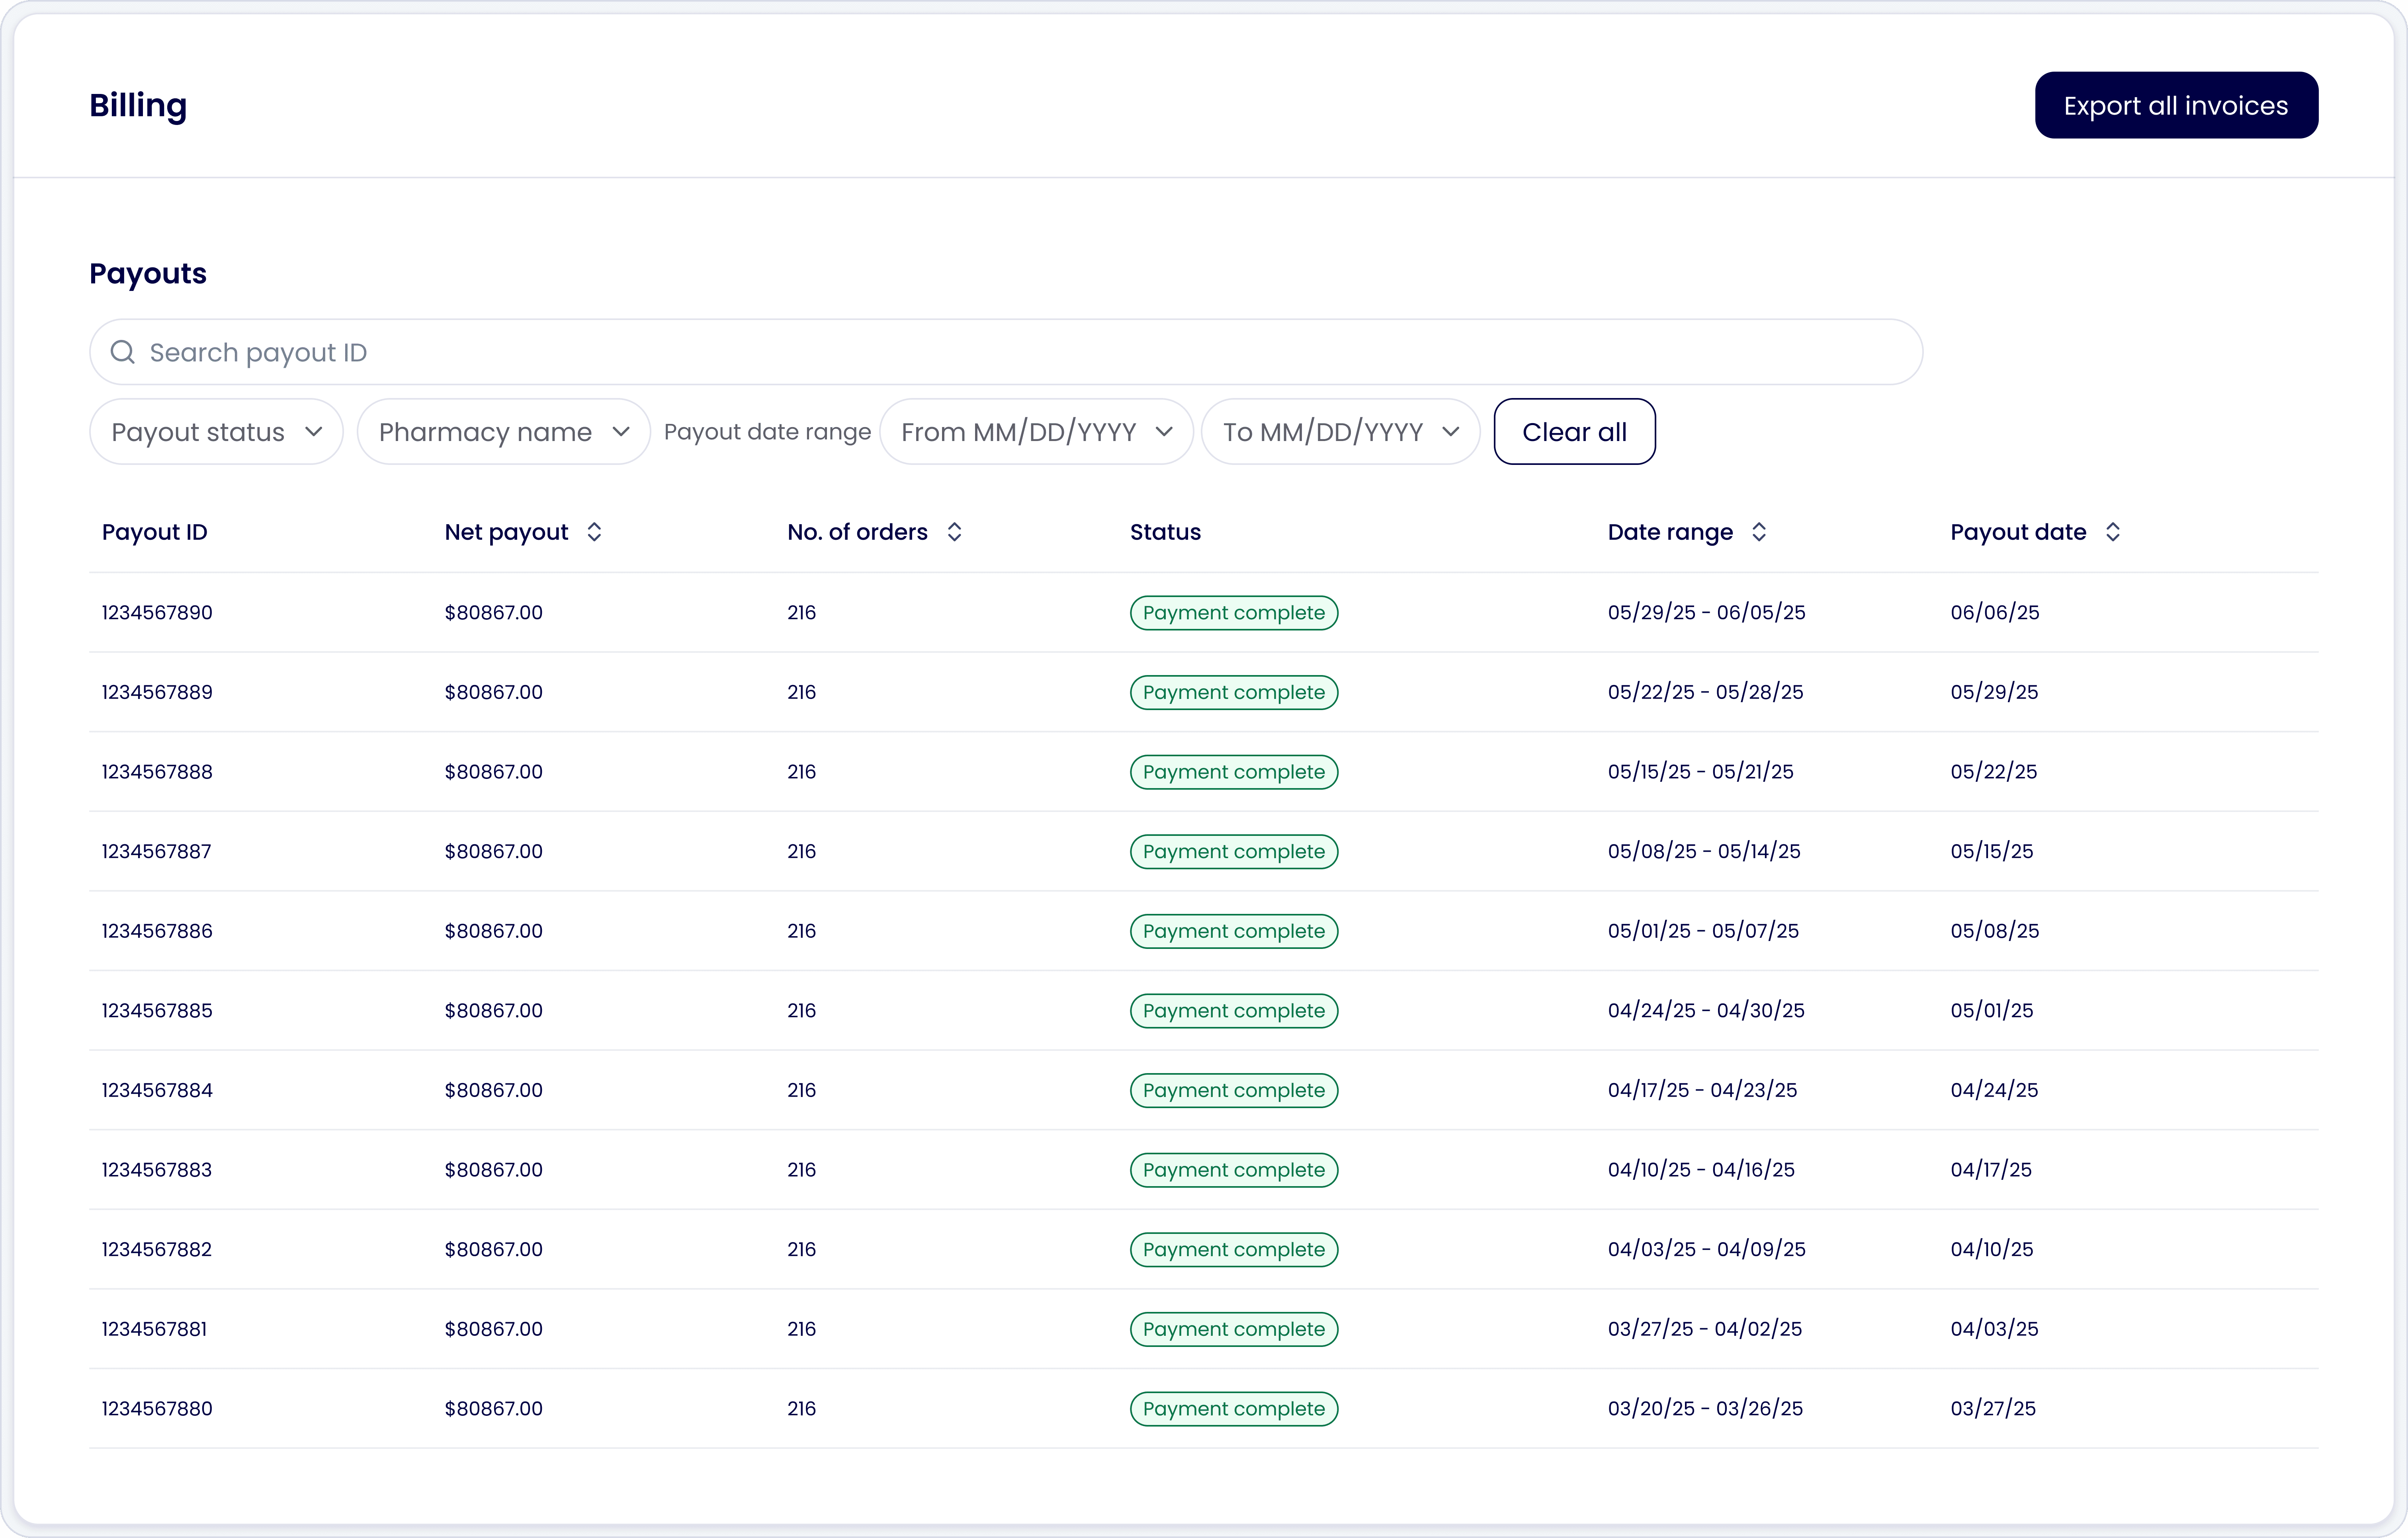Click Payment complete badge for payout 1234567882
The image size is (2408, 1538).
1234,1250
